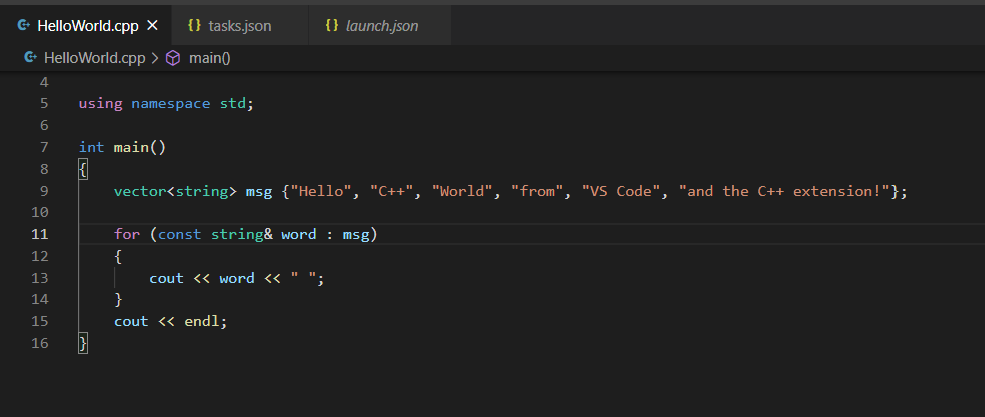Click the C++ file icon on HelloWorld.cpp tab
Viewport: 985px width, 417px height.
[x=23, y=26]
